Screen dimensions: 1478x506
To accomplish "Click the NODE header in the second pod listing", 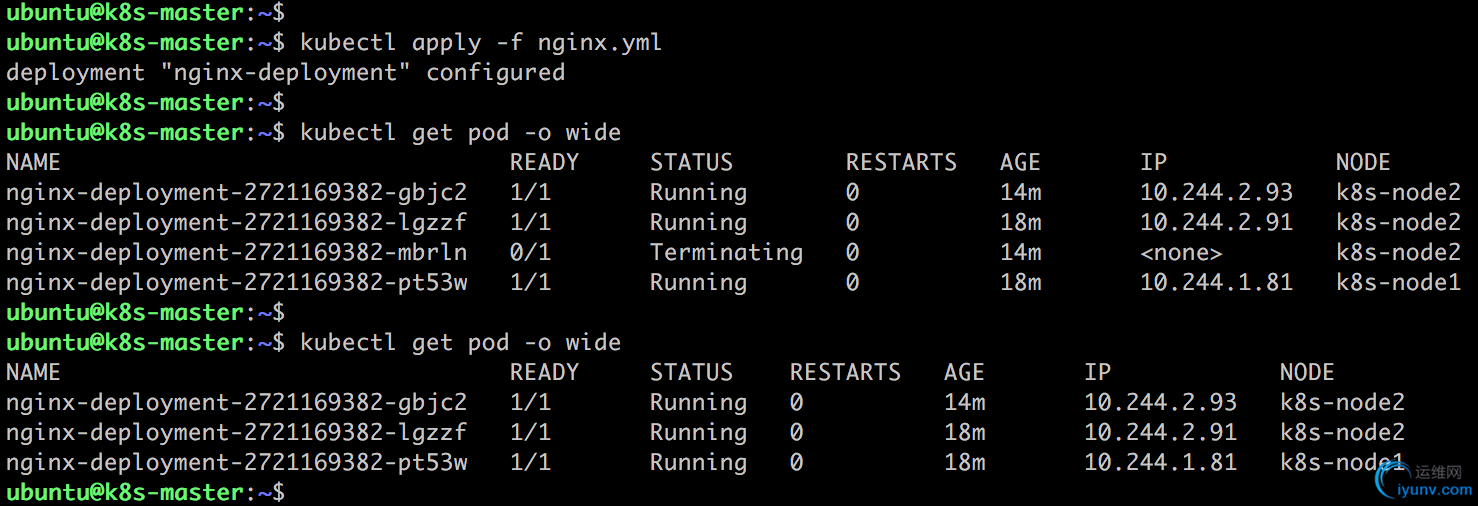I will coord(1307,373).
